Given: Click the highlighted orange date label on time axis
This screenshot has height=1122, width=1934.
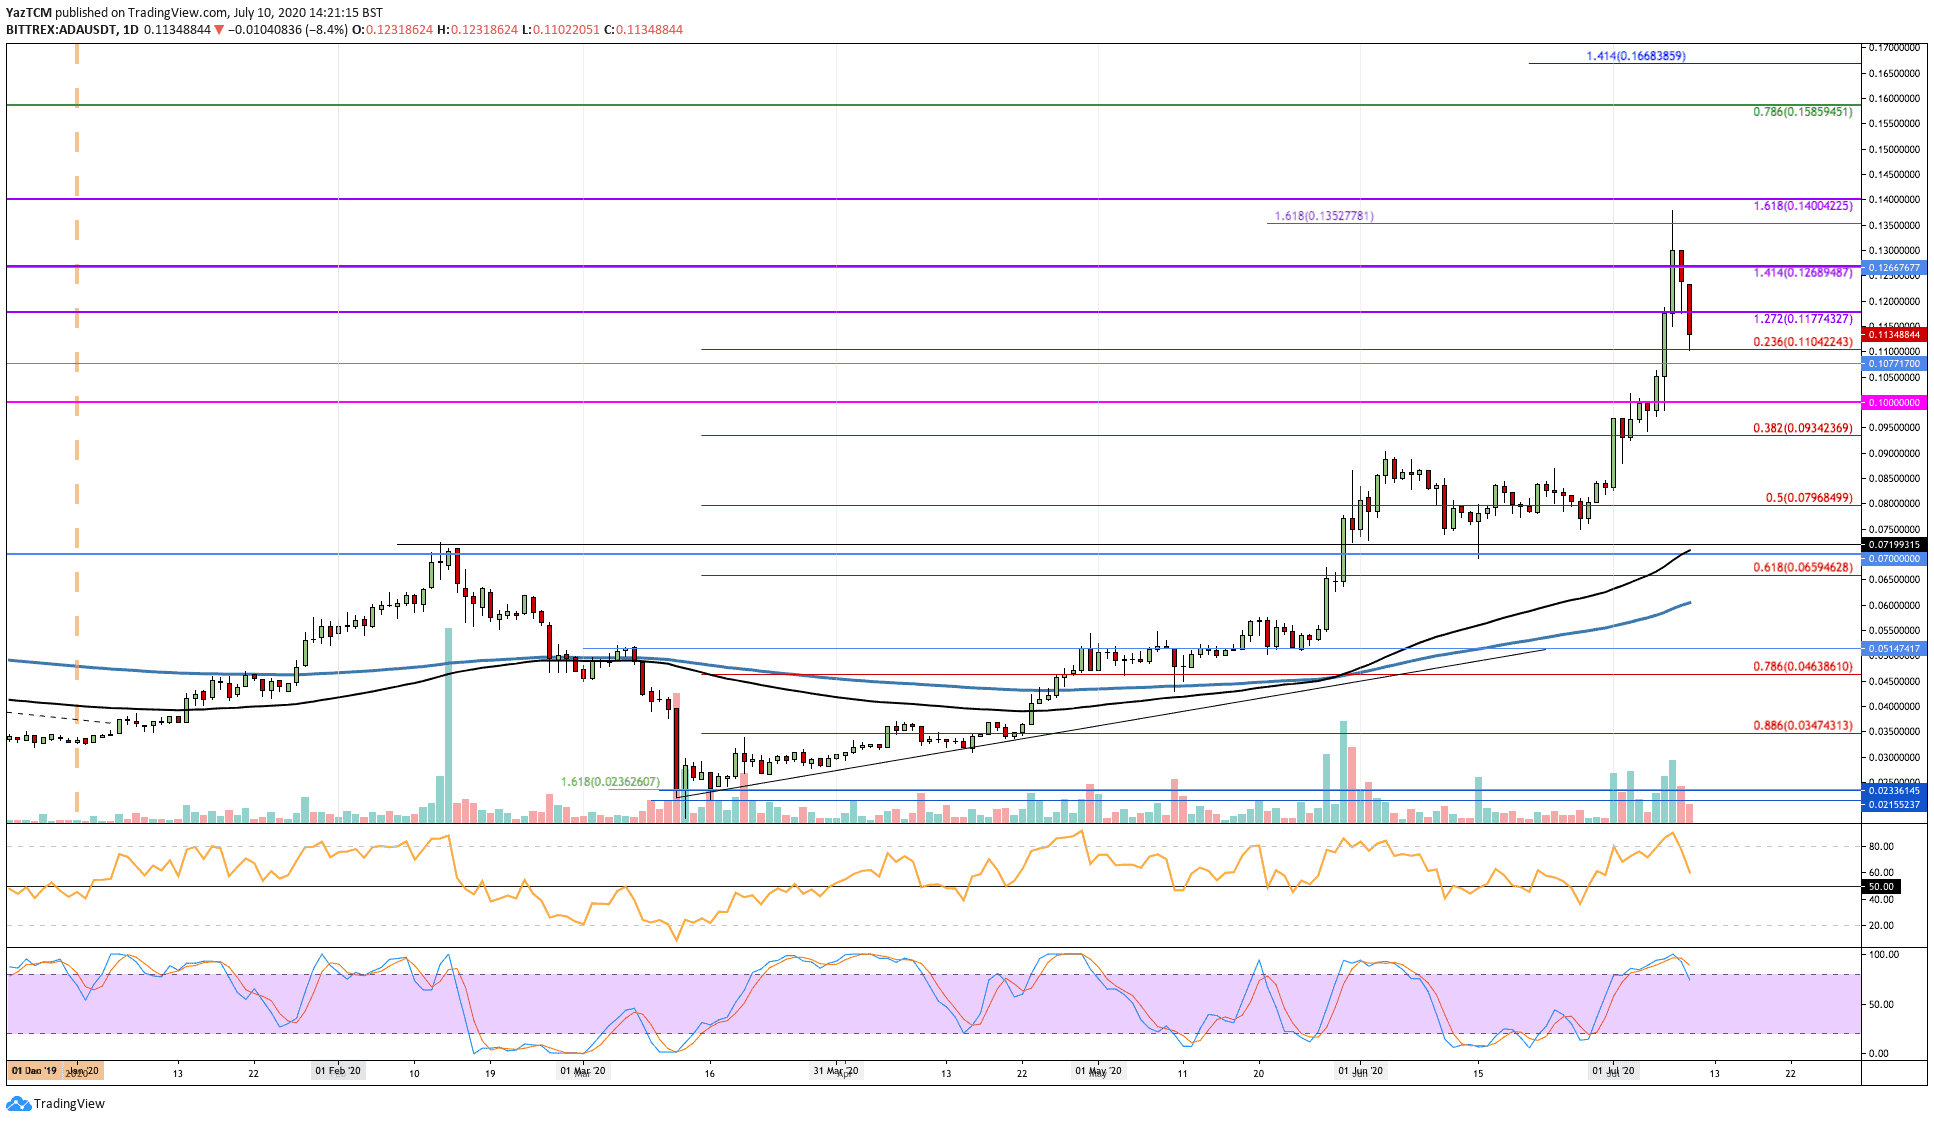Looking at the screenshot, I should (x=54, y=1071).
